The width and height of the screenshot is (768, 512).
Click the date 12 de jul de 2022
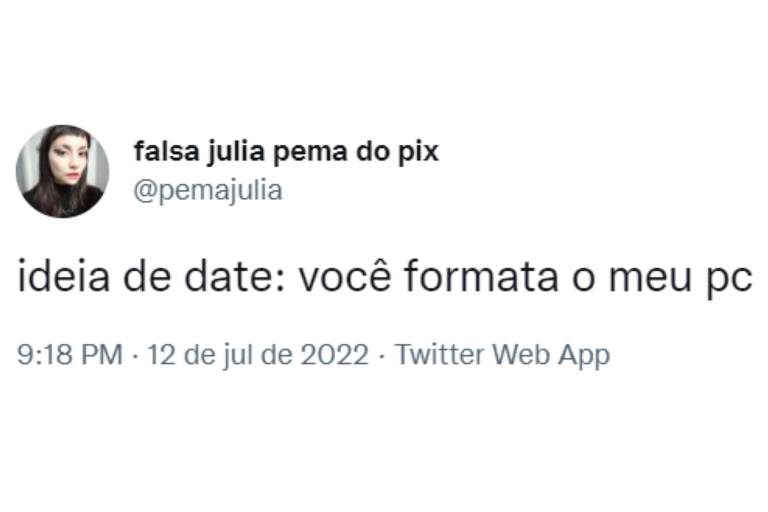coord(258,354)
